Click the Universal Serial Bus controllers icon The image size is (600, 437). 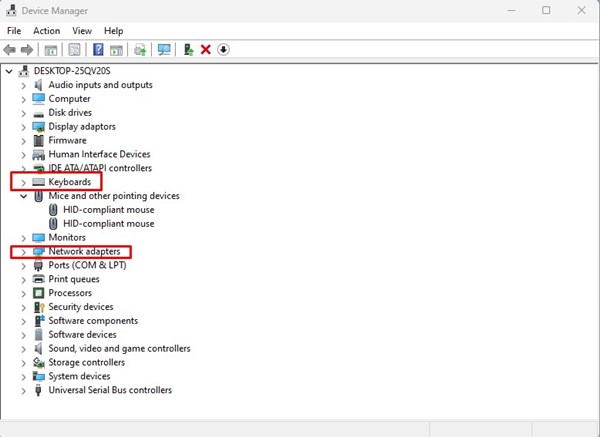(38, 390)
